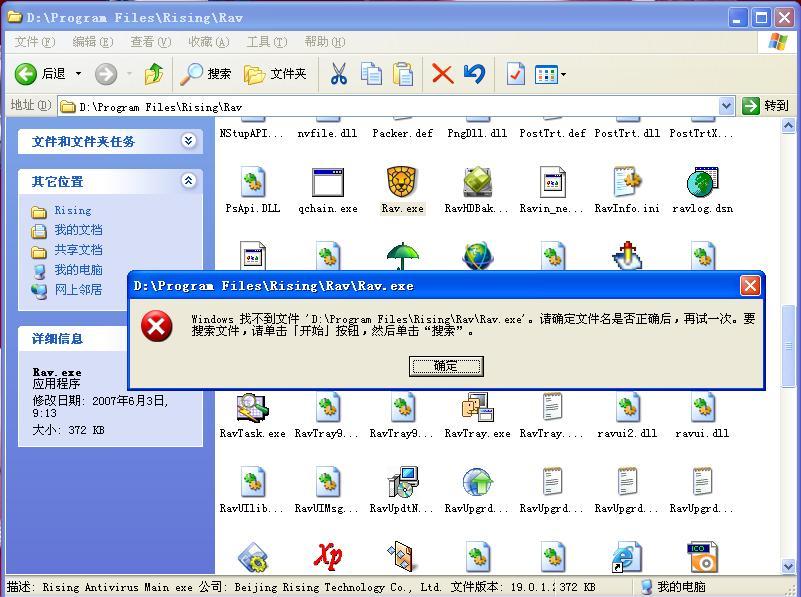Select the ravui2.dll file icon

pyautogui.click(x=627, y=408)
